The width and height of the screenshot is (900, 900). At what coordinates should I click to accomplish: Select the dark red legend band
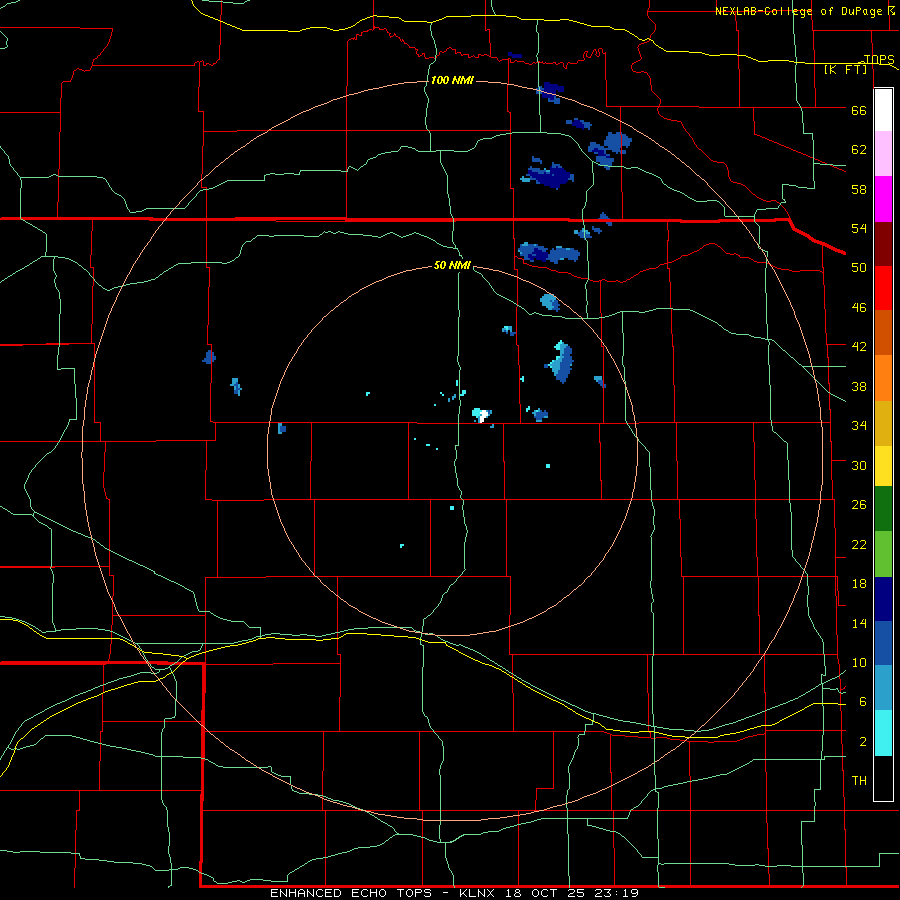coord(883,245)
